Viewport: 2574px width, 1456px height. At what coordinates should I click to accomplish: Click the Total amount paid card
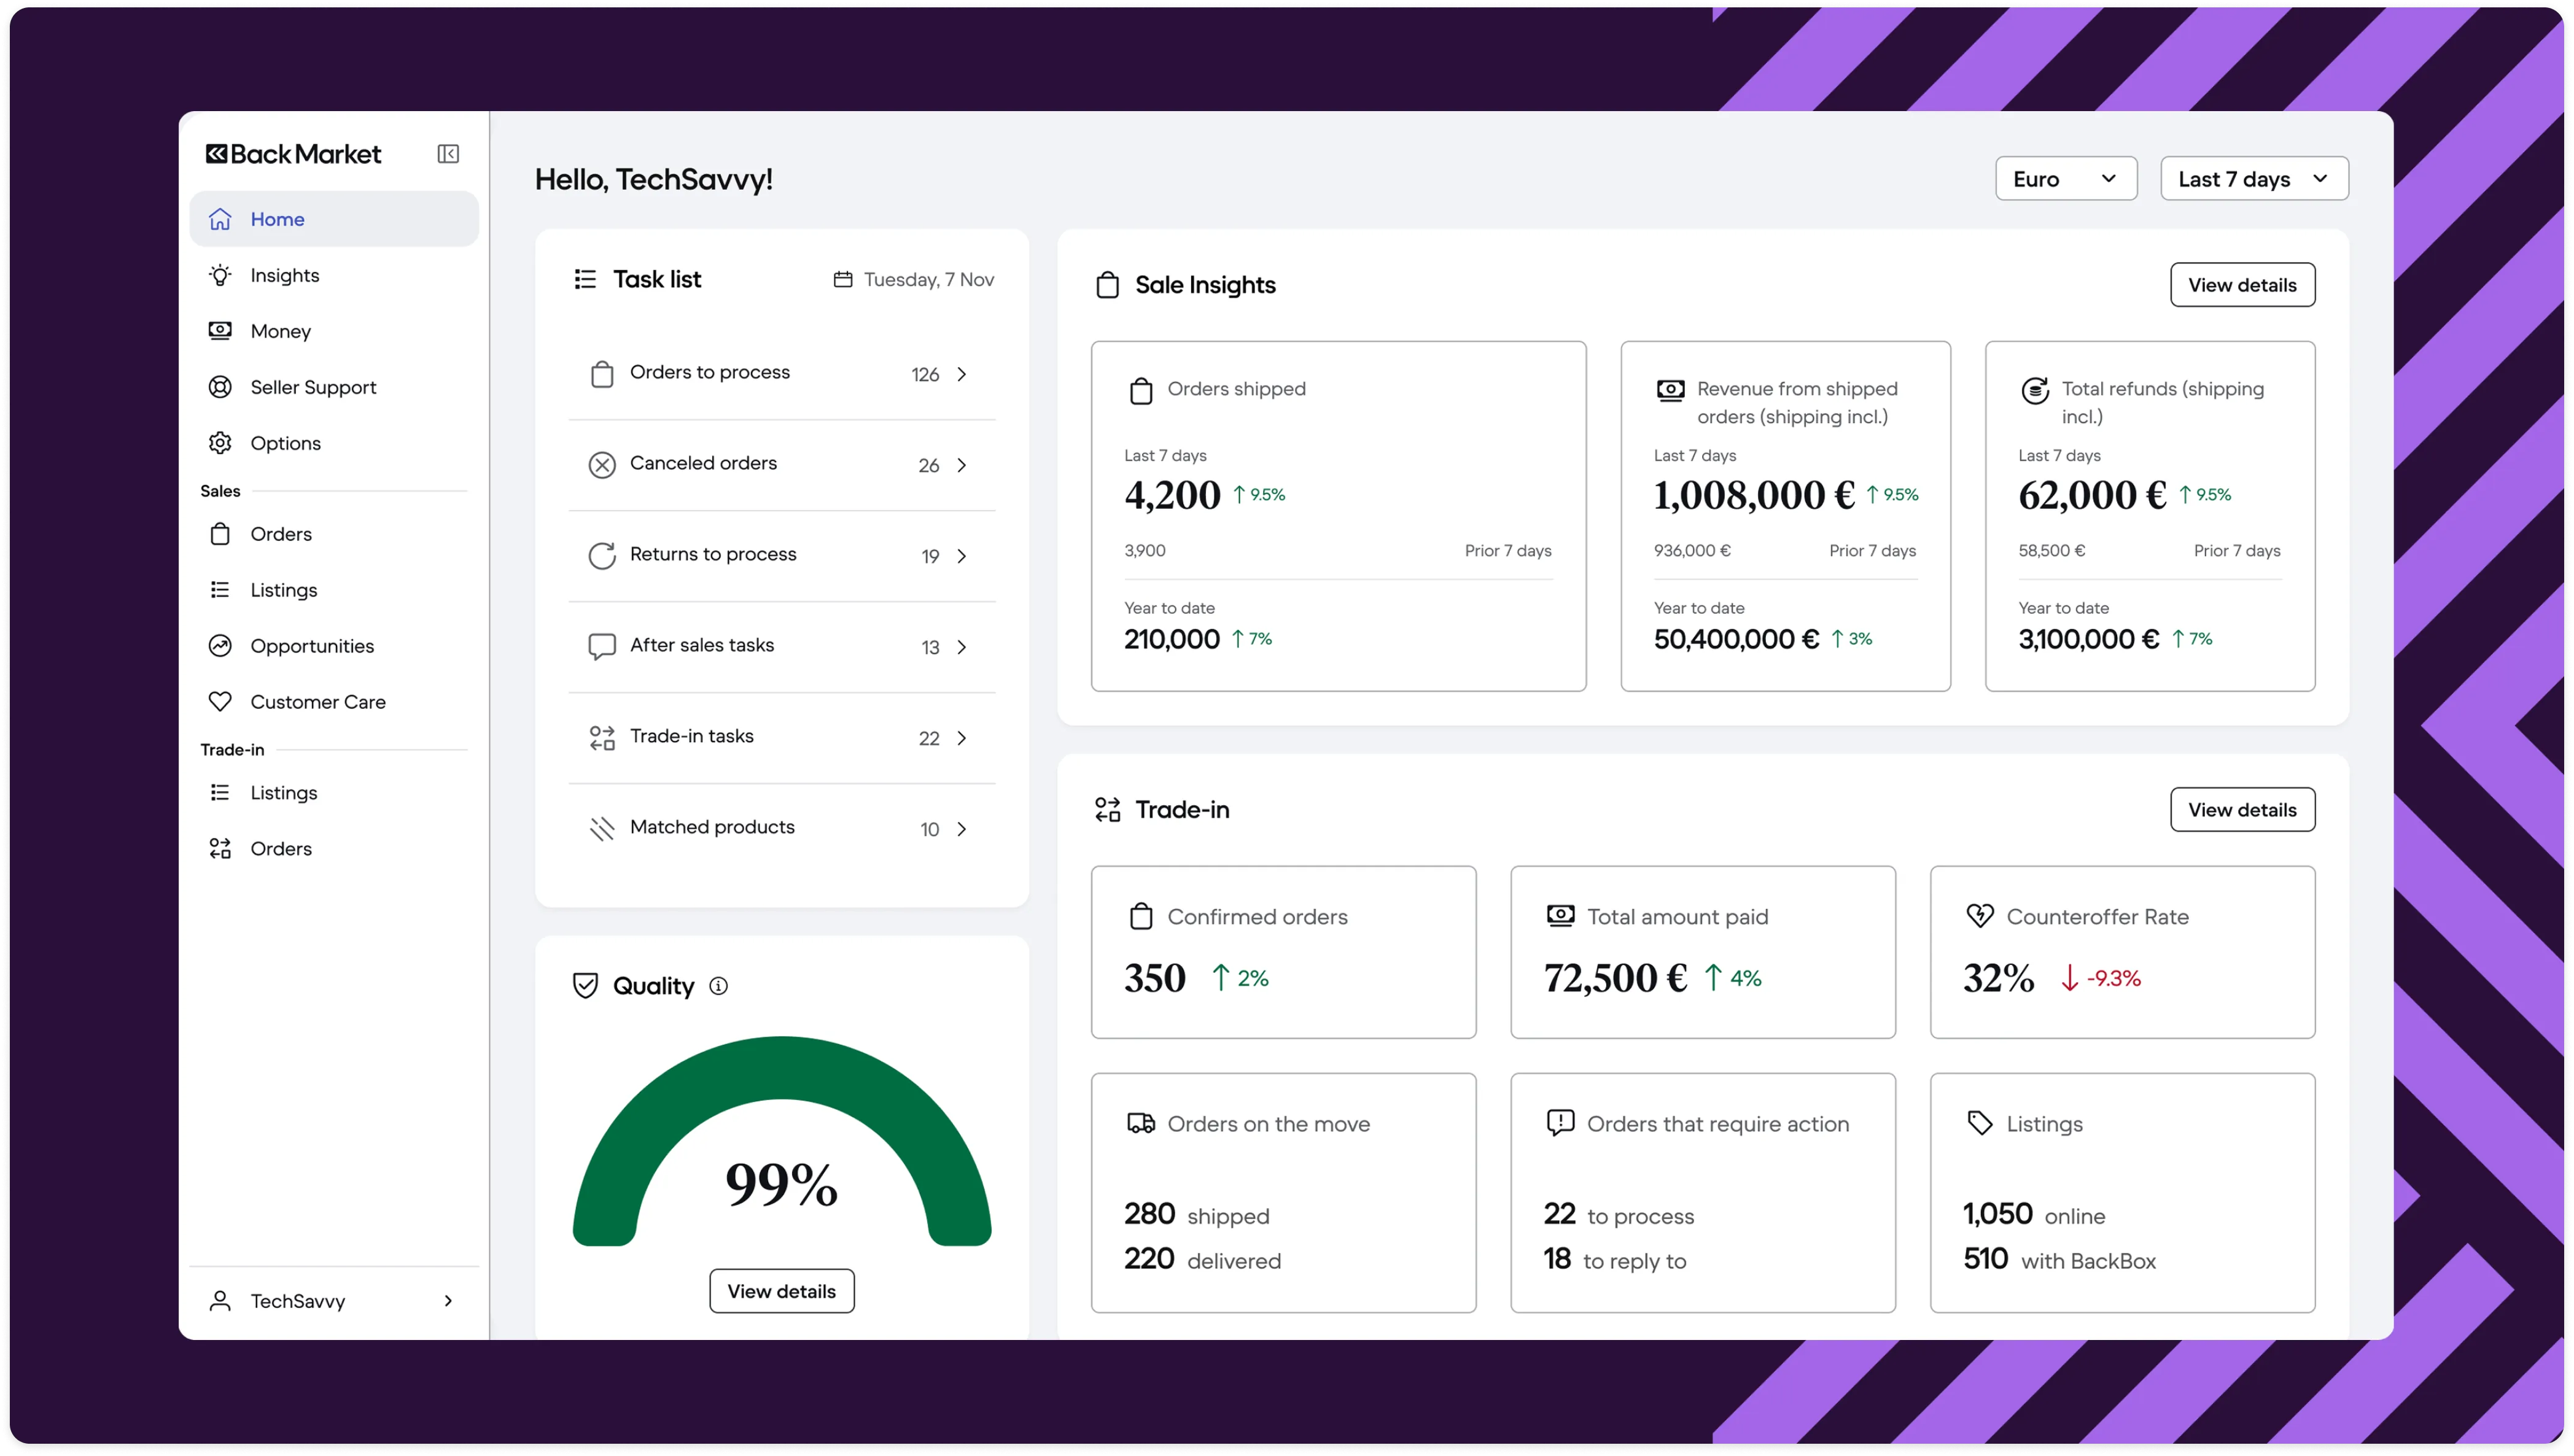click(1703, 952)
